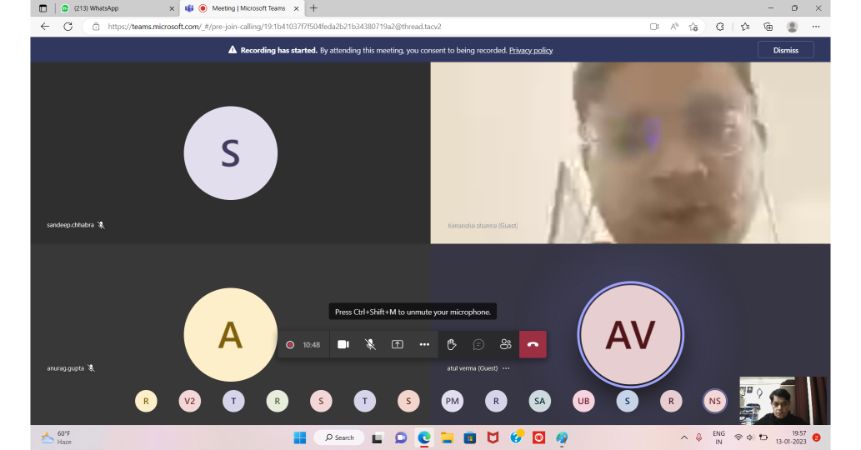The height and width of the screenshot is (450, 861).
Task: Turn the camera off
Action: [343, 344]
